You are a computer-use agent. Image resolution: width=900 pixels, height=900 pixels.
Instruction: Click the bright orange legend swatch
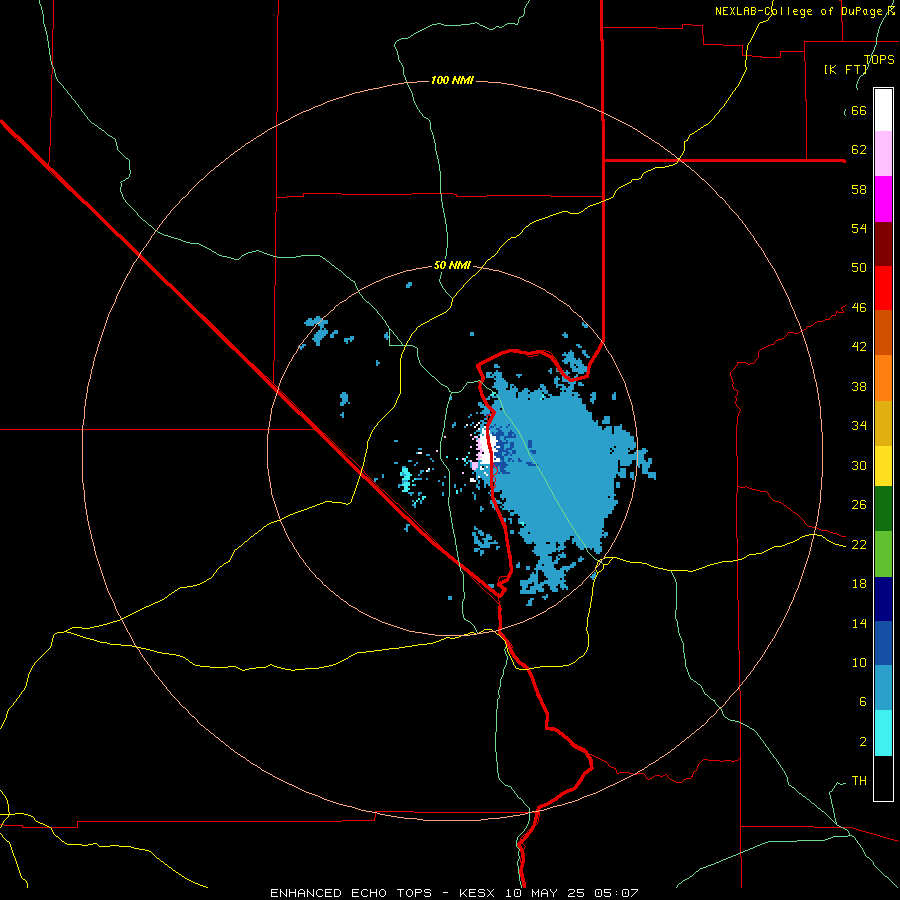coord(883,378)
